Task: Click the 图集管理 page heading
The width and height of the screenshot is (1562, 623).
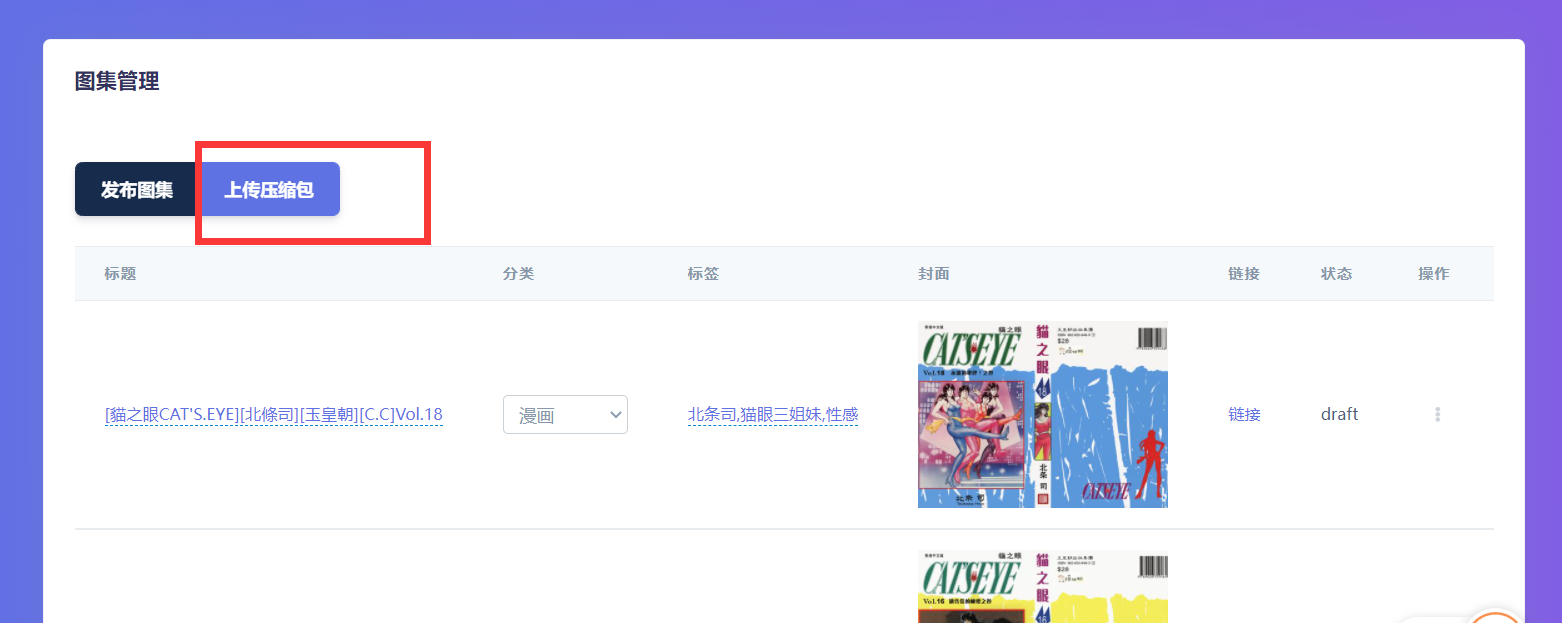Action: [x=117, y=82]
